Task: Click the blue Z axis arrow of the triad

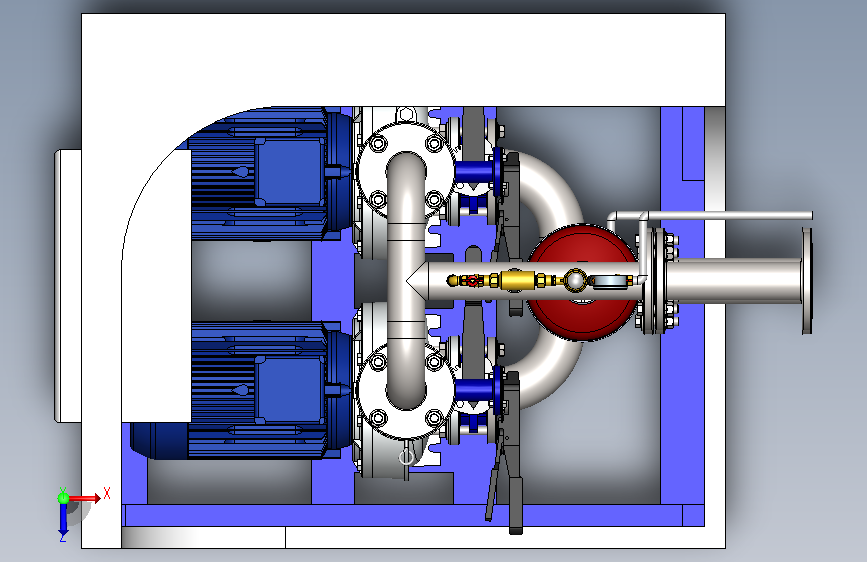Action: 63,519
